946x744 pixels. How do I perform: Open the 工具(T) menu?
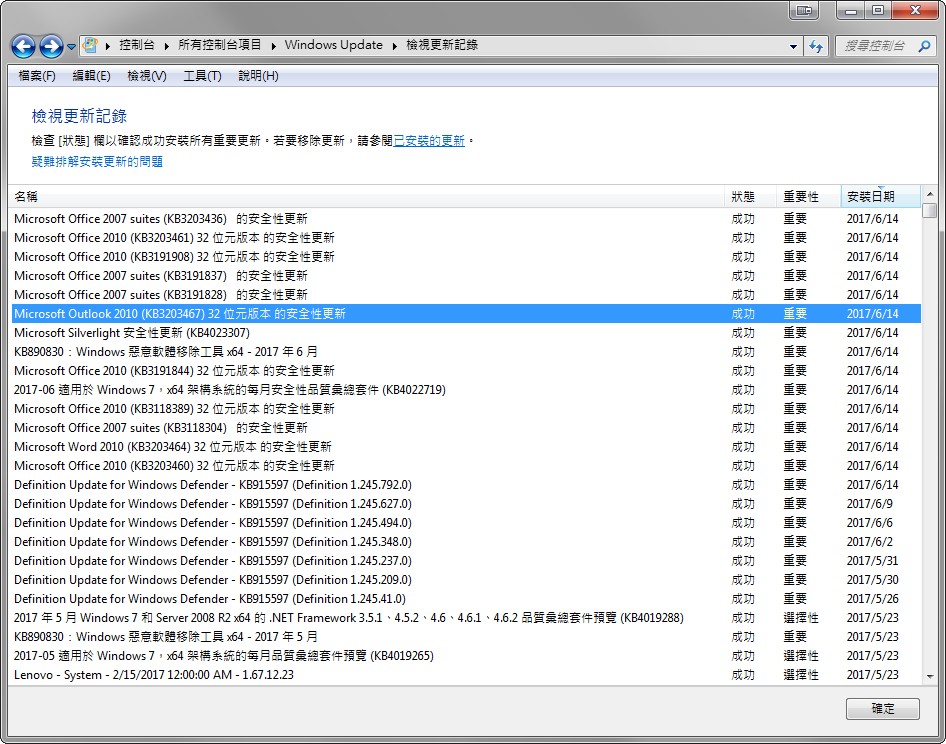(202, 76)
